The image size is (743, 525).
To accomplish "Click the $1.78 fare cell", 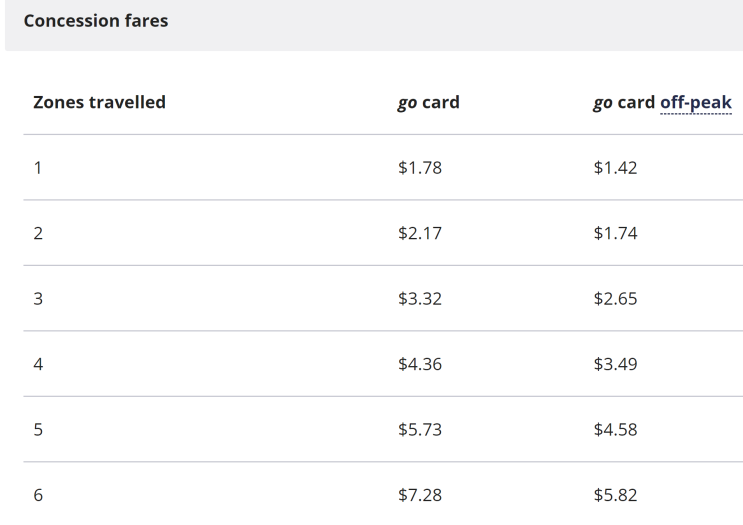I will 419,168.
